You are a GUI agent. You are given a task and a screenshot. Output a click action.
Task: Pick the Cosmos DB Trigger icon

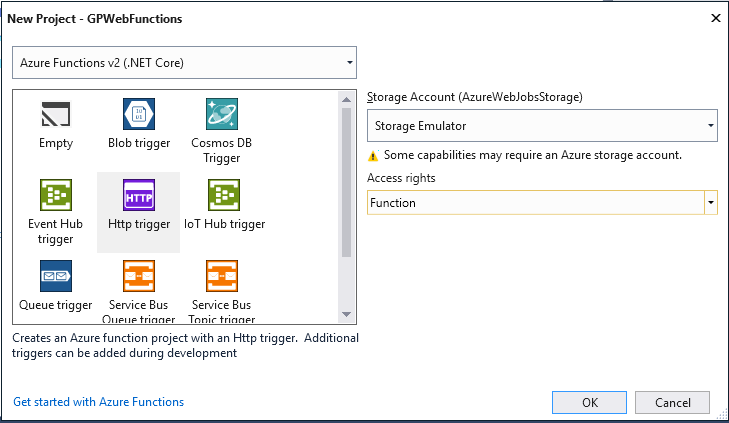222,114
